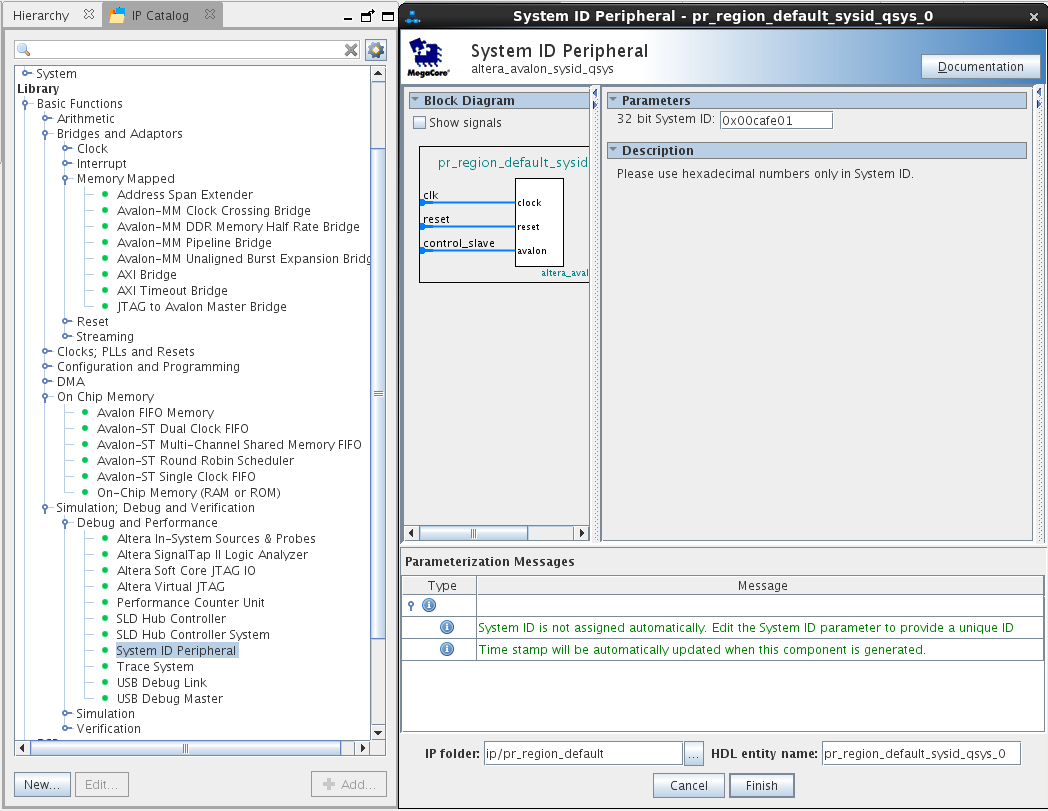Click info icon beside Time stamp message
The height and width of the screenshot is (811, 1048).
[x=447, y=649]
